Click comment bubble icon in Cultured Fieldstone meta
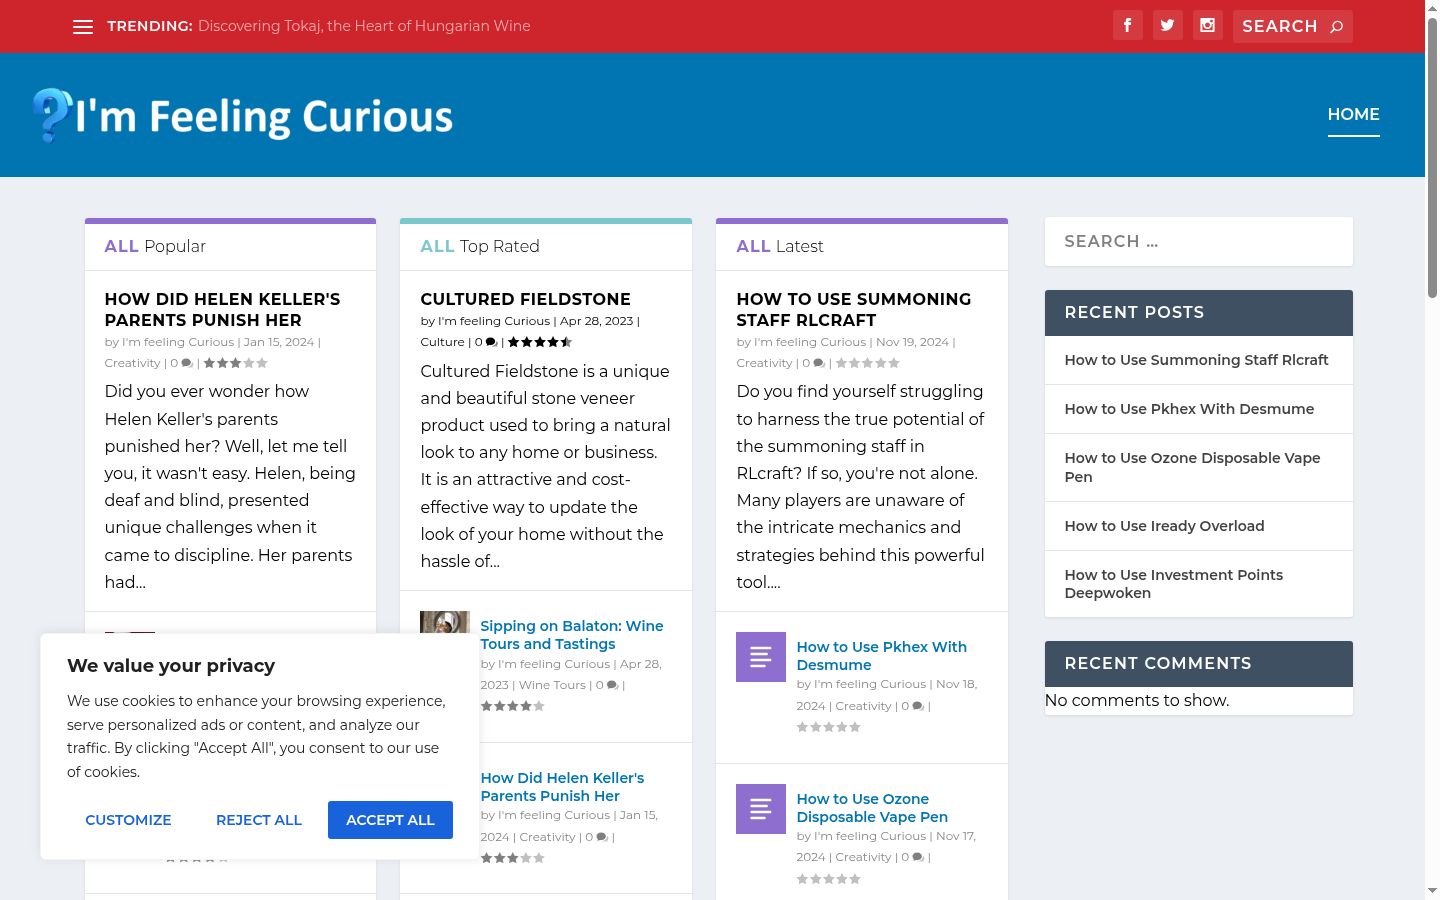Screen dimensions: 1440x900 tap(491, 342)
